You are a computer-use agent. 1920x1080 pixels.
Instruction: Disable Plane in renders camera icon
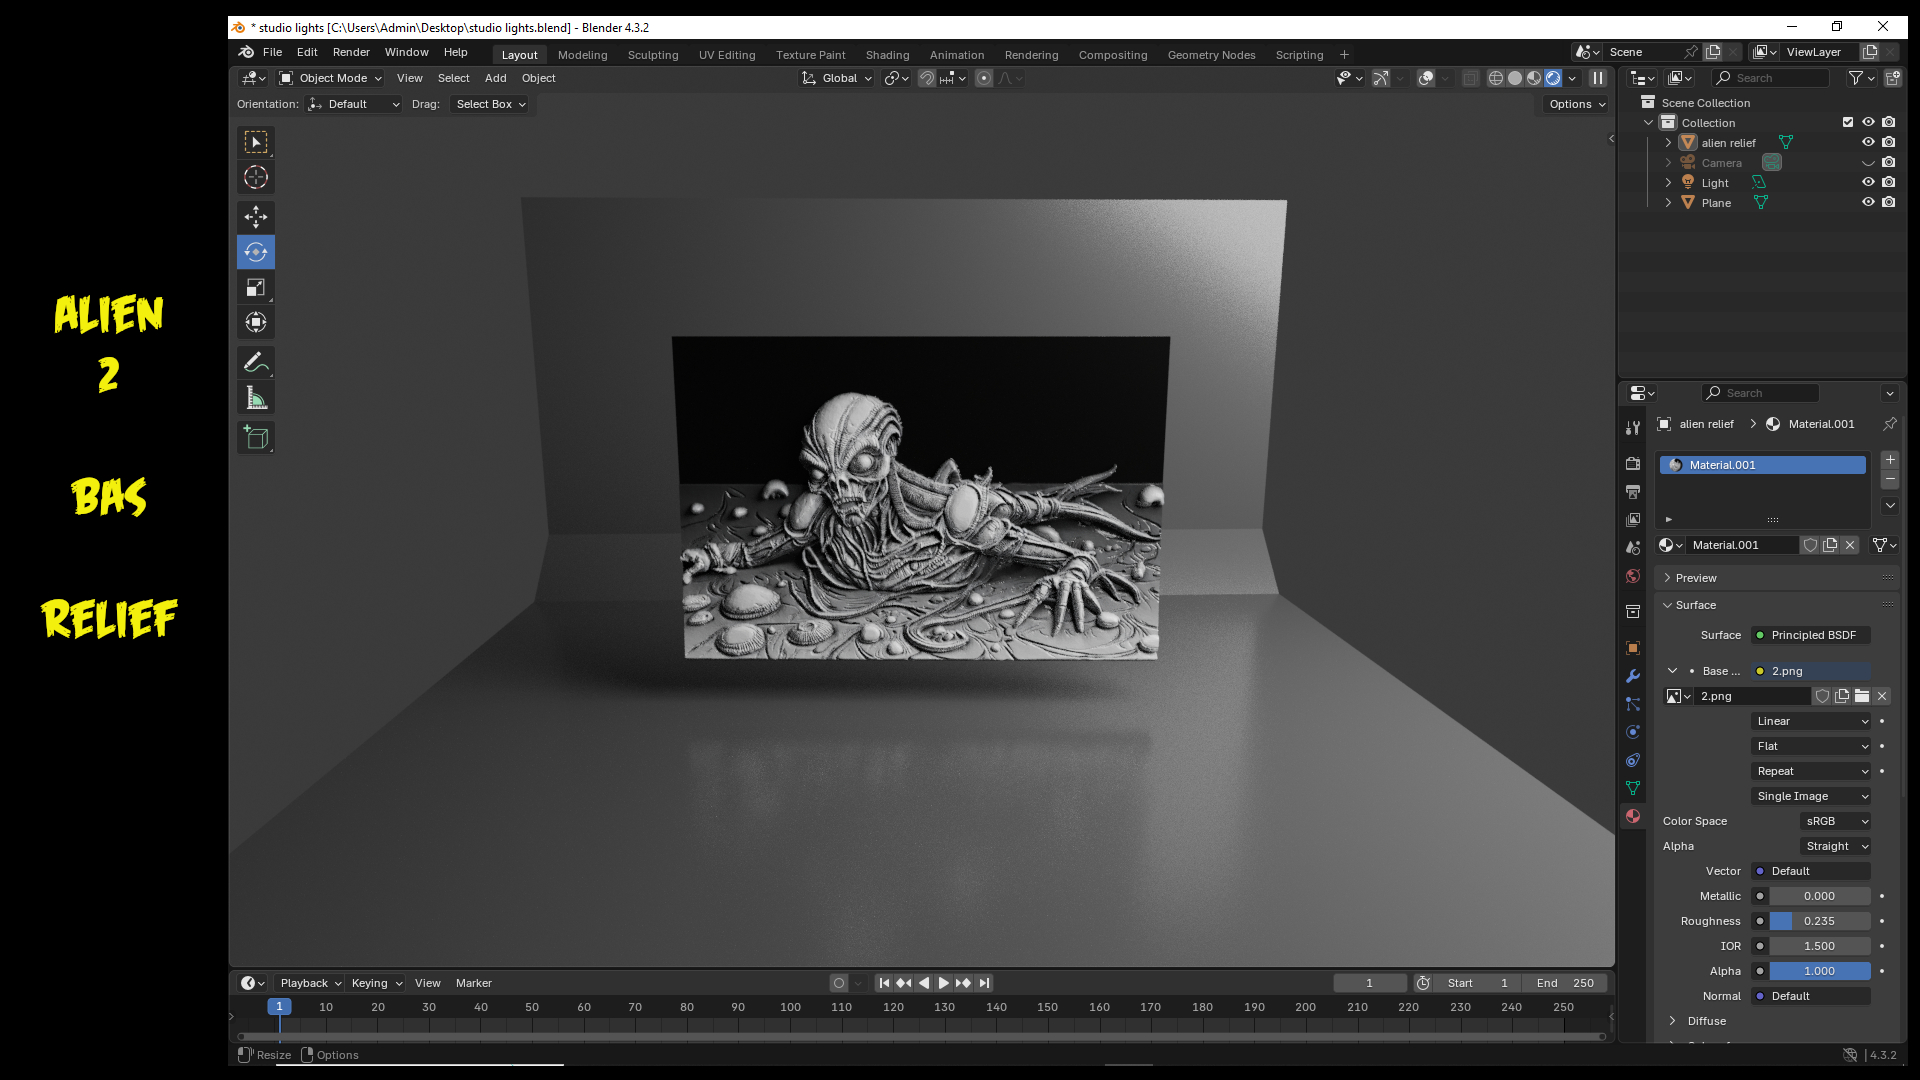click(x=1888, y=202)
